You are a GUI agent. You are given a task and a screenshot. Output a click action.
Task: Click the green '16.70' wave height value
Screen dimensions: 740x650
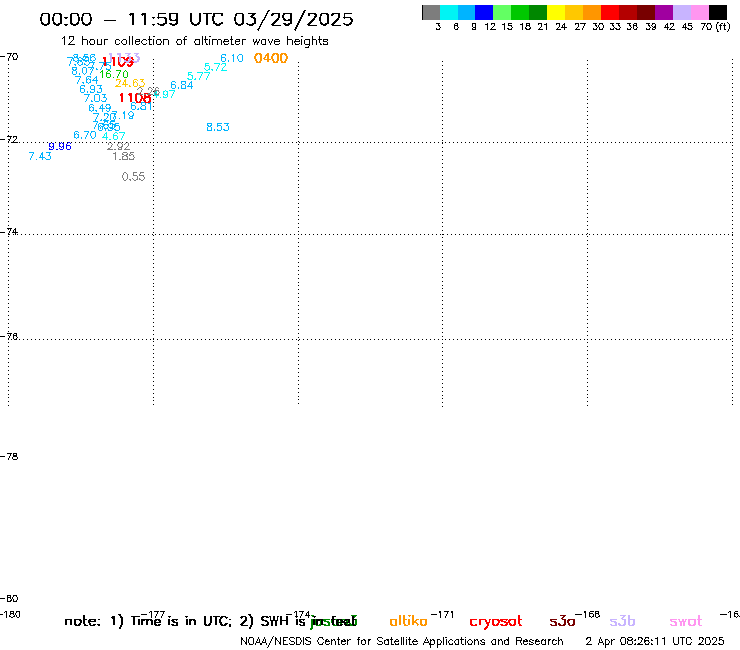coord(114,75)
